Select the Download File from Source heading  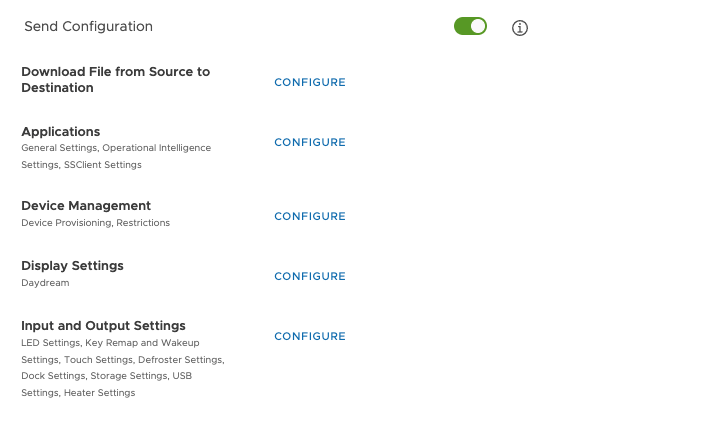coord(116,79)
